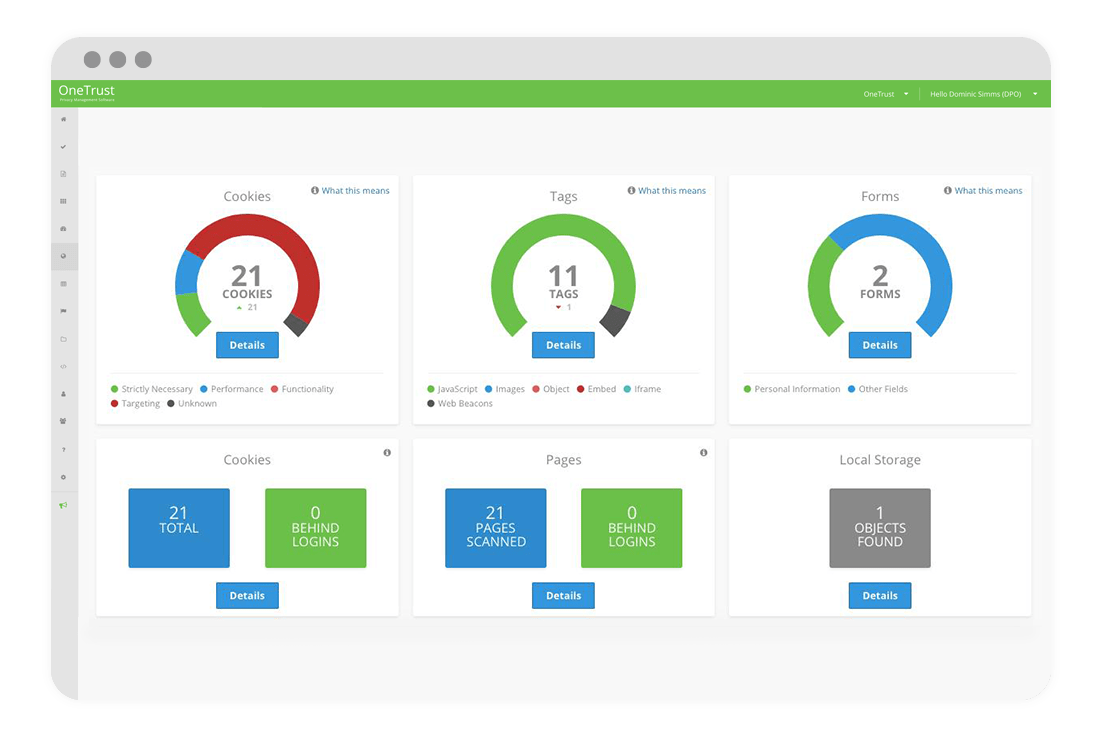Image resolution: width=1106 pixels, height=738 pixels.
Task: Open 'What this means' for Cookies
Action: pos(356,190)
